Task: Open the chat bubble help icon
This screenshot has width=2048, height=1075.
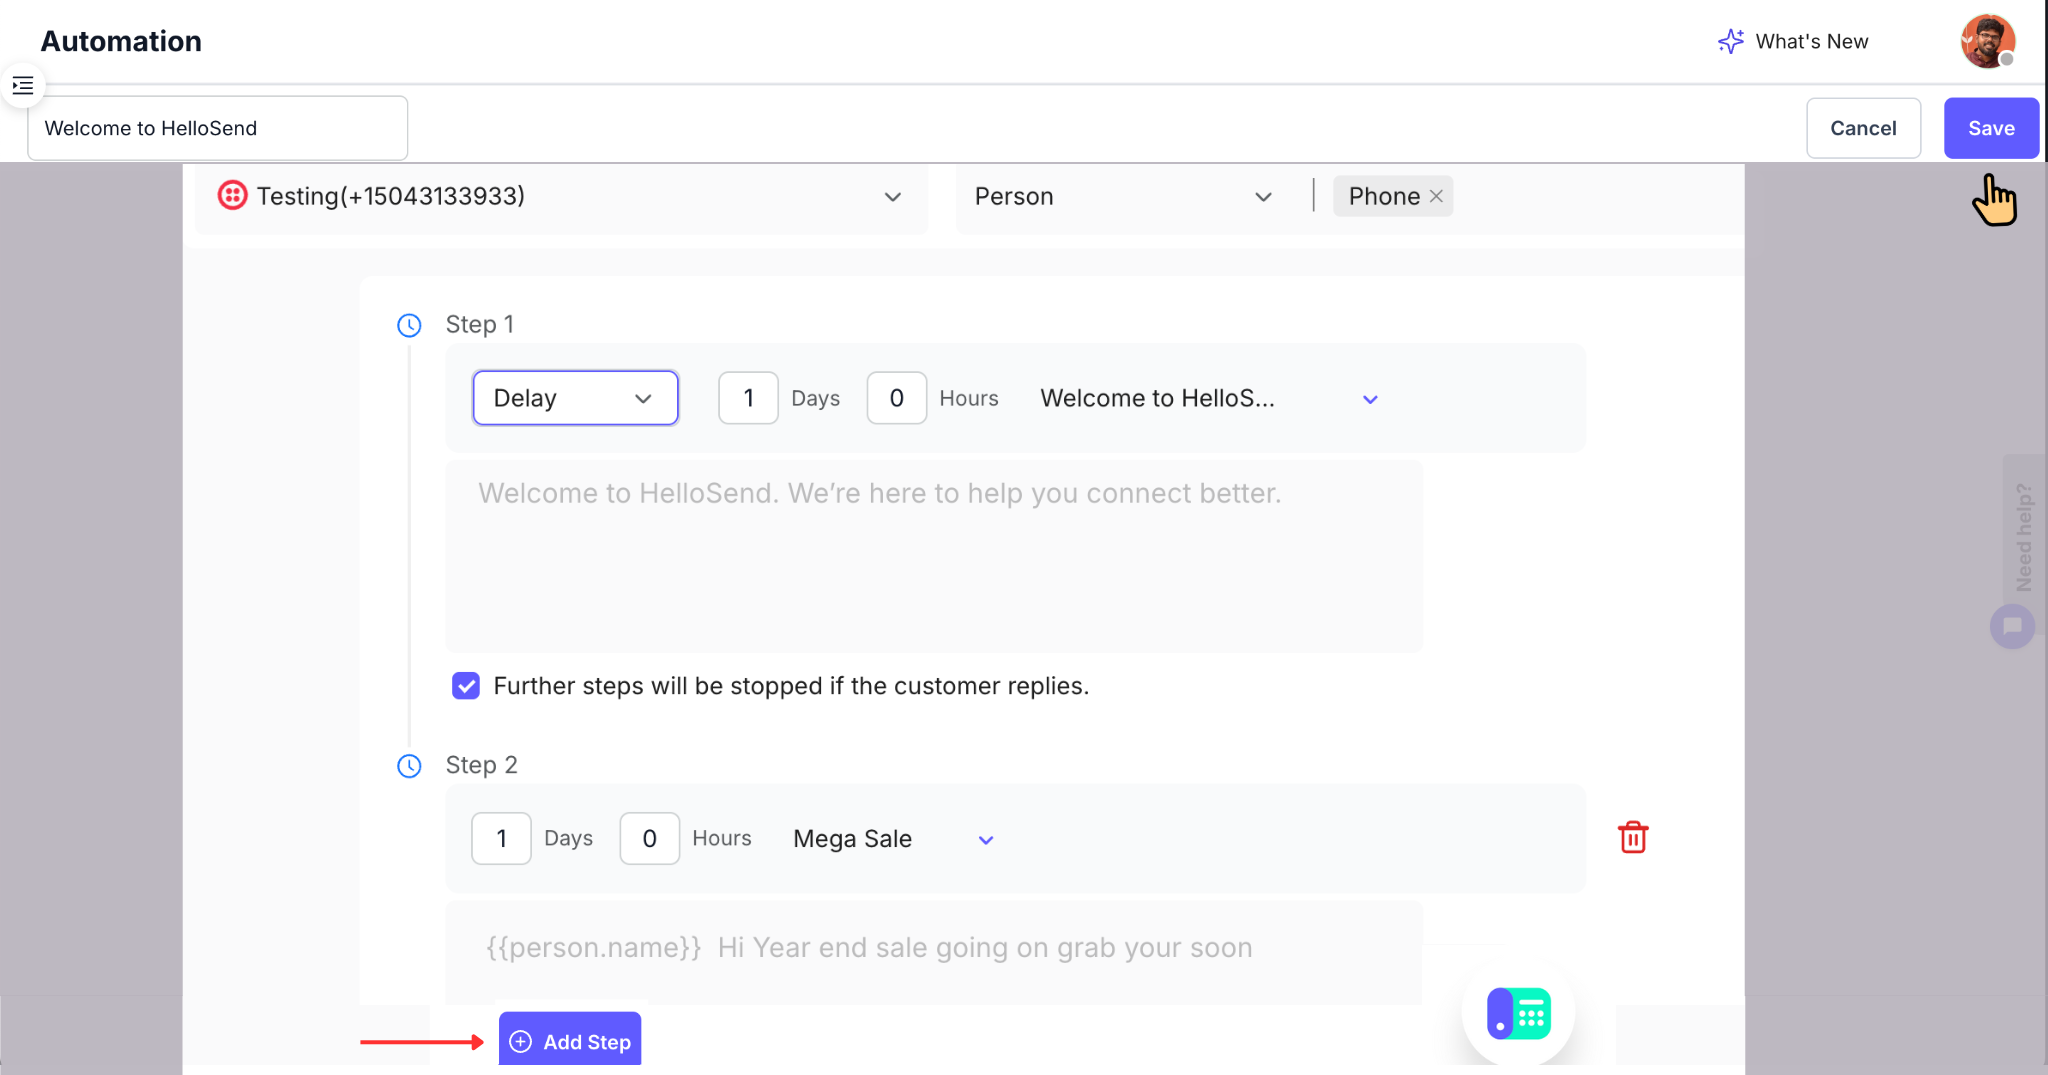Action: coord(2012,627)
